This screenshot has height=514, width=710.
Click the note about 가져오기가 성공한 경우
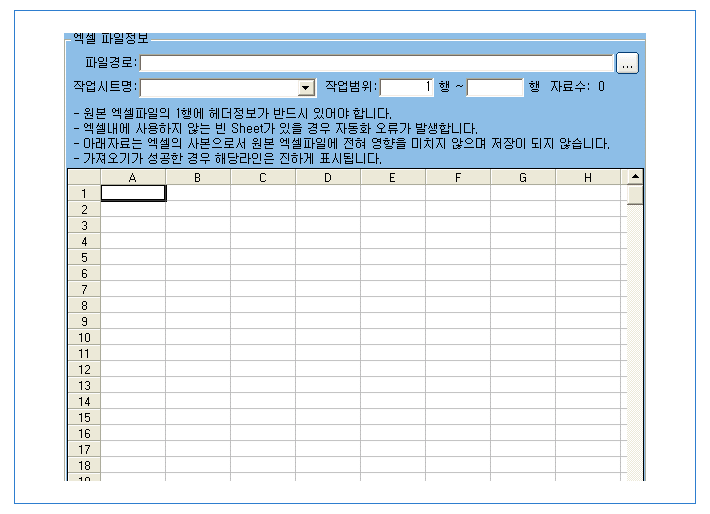[x=228, y=159]
